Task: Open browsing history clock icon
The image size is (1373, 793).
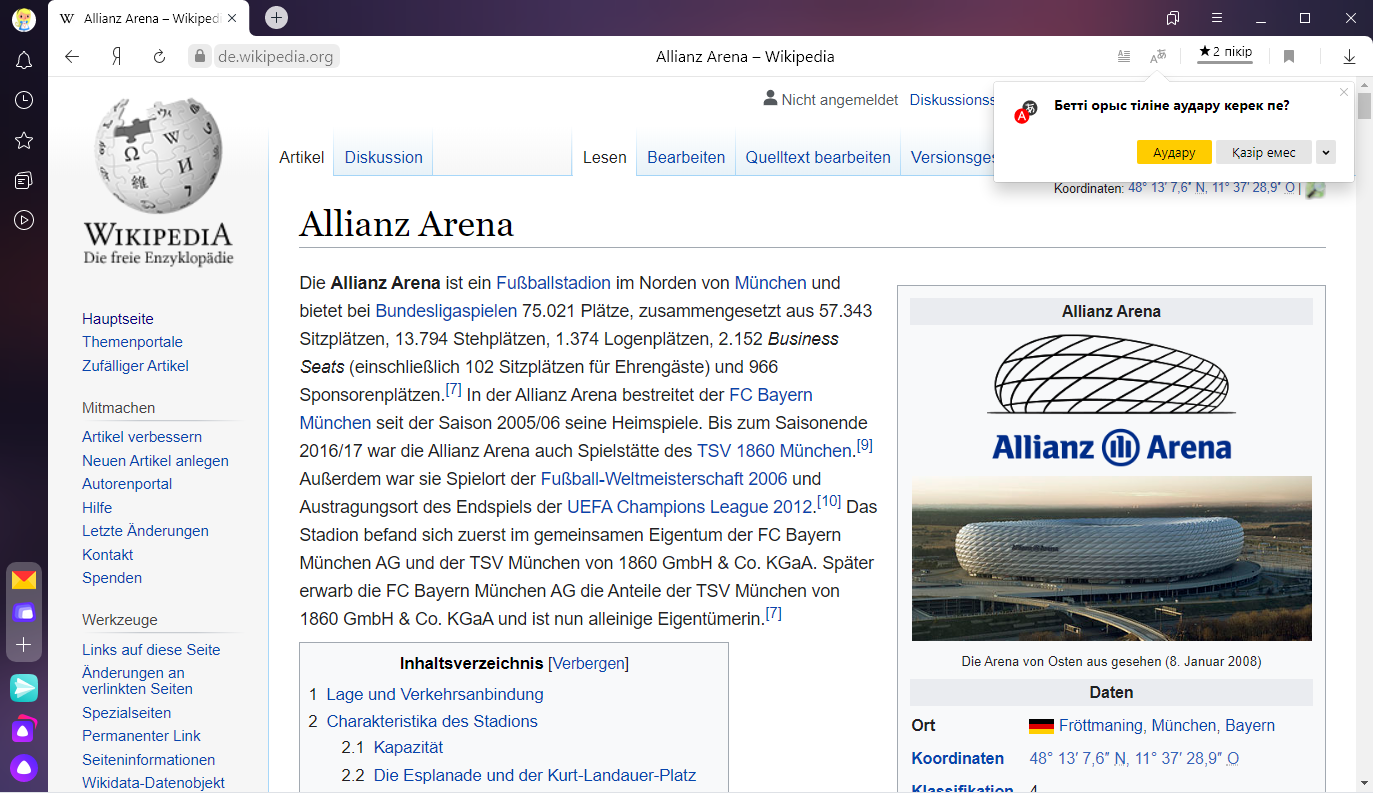Action: pos(24,100)
